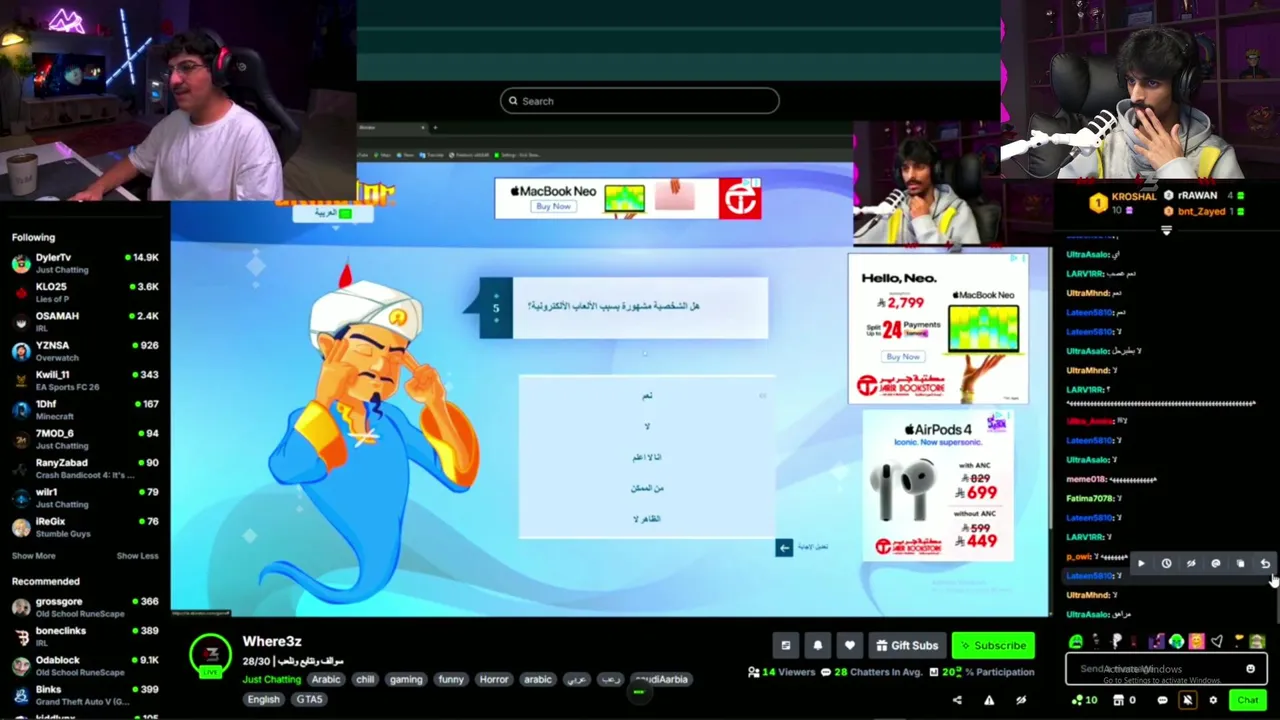Copy the chat message with copy icon
This screenshot has height=720, width=1280.
click(1241, 564)
